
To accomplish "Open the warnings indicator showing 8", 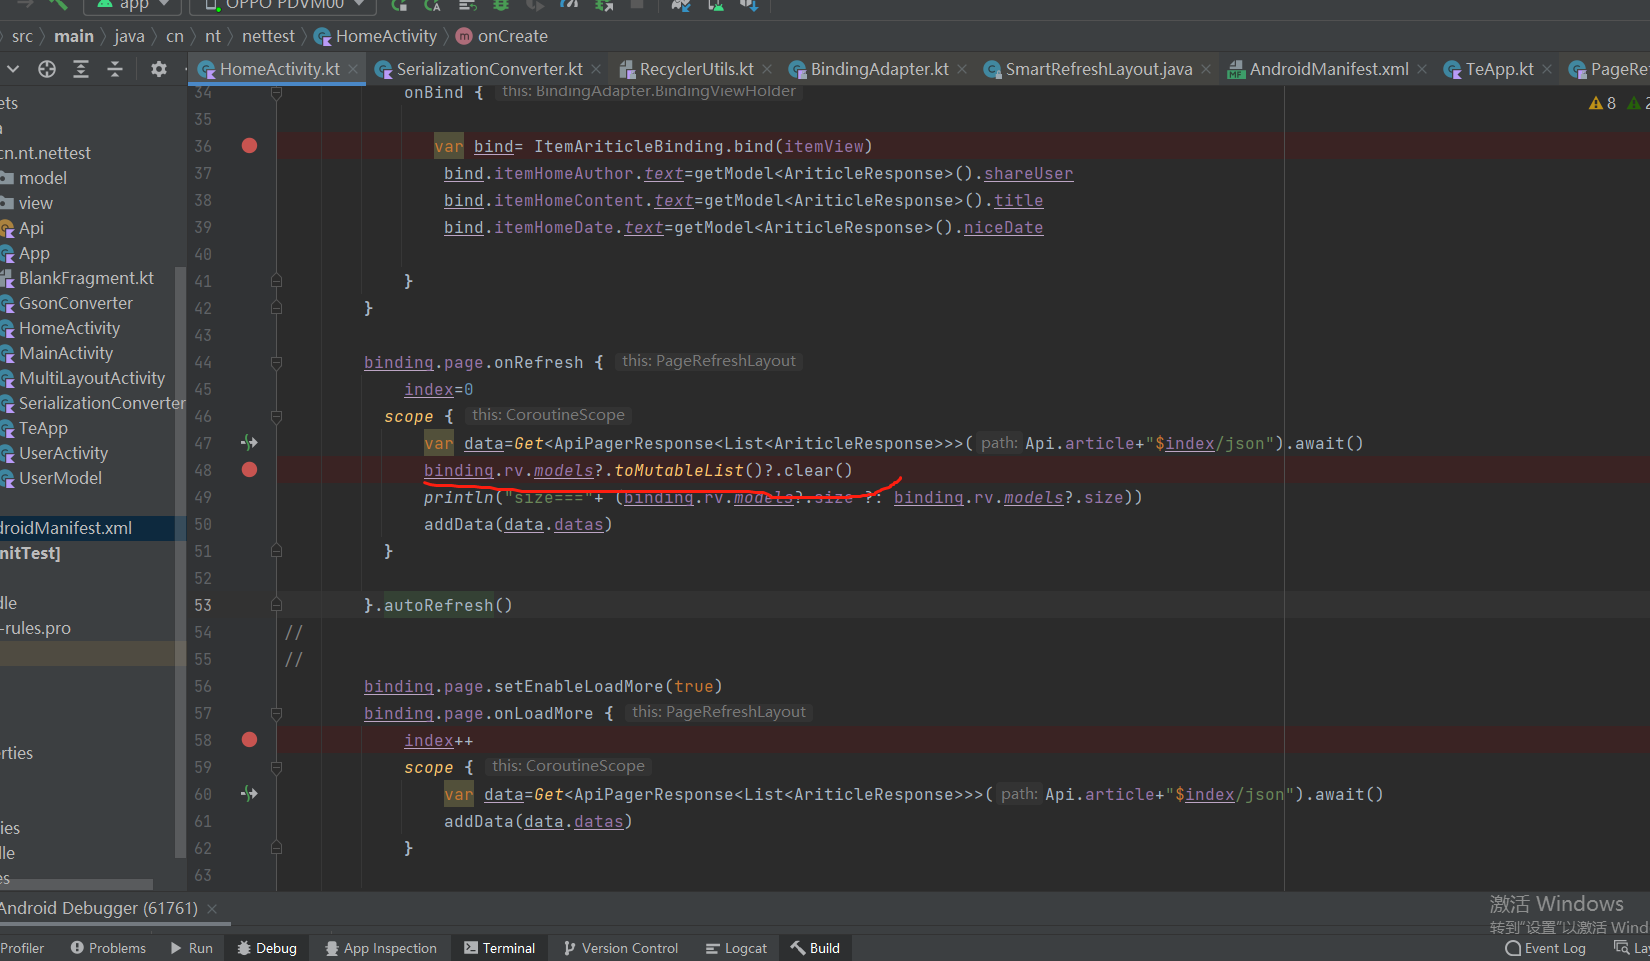I will point(1602,103).
